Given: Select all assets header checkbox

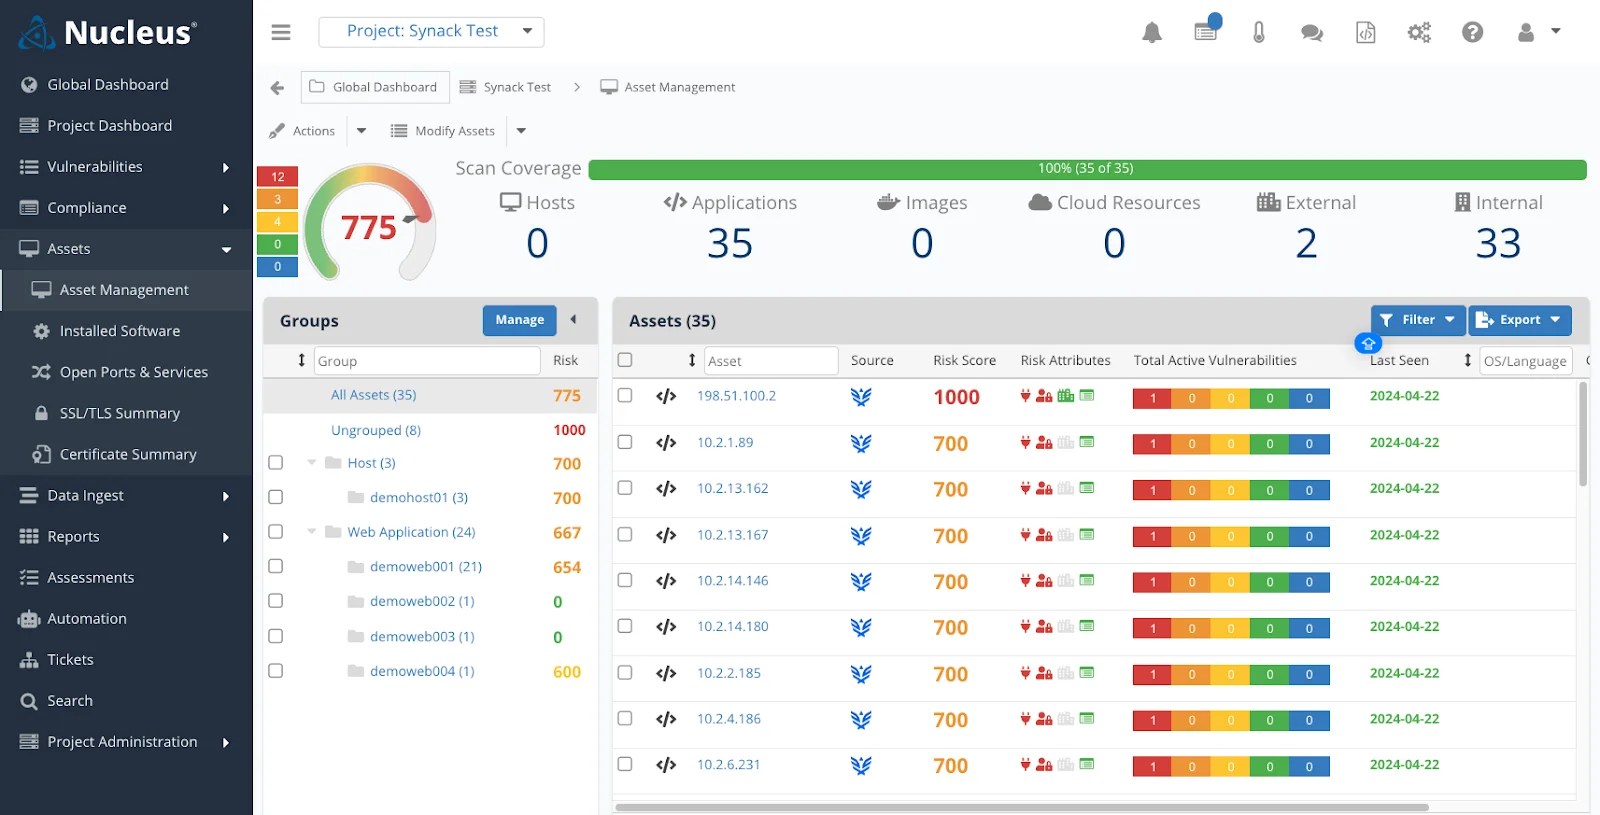Looking at the screenshot, I should coord(625,360).
